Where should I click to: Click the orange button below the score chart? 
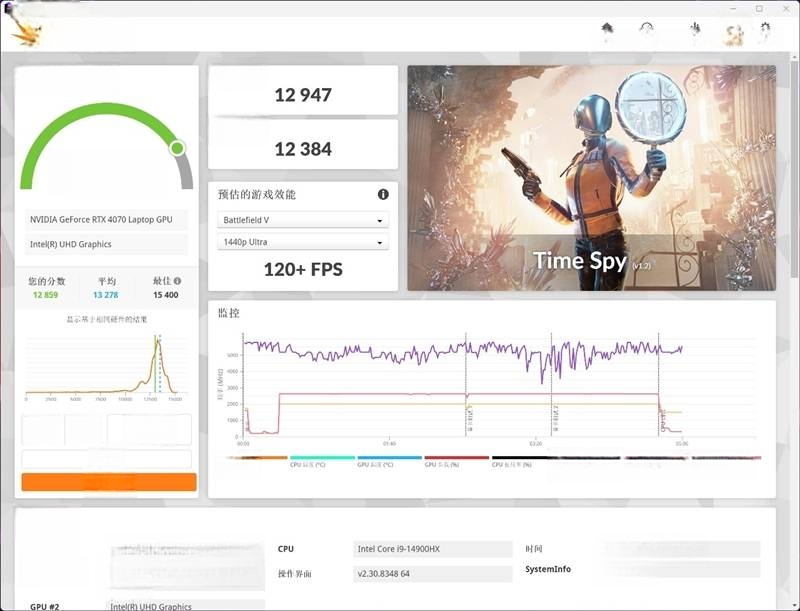pos(109,482)
